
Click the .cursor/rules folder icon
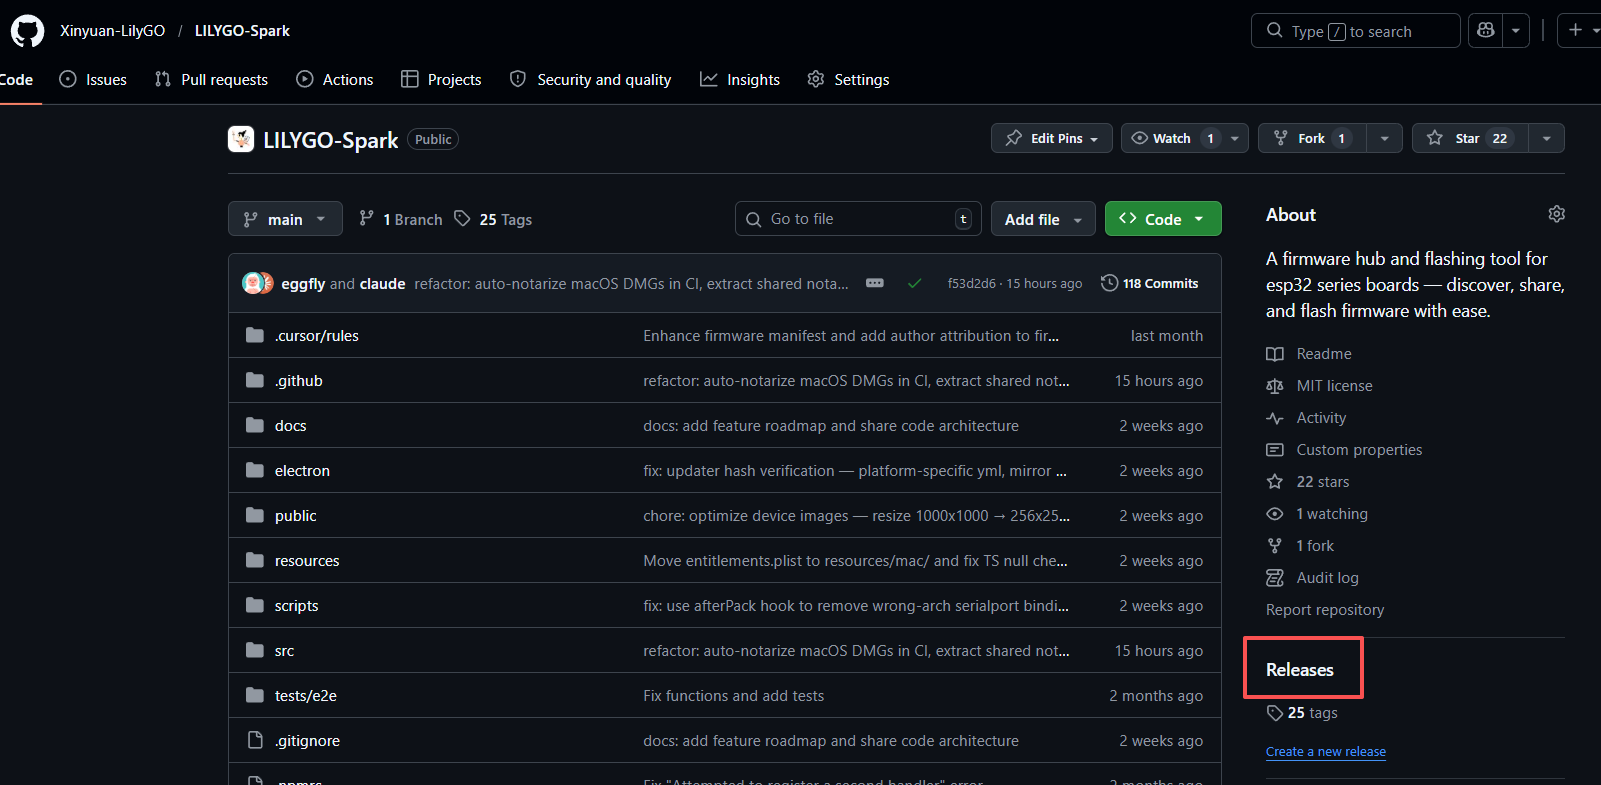click(x=255, y=335)
